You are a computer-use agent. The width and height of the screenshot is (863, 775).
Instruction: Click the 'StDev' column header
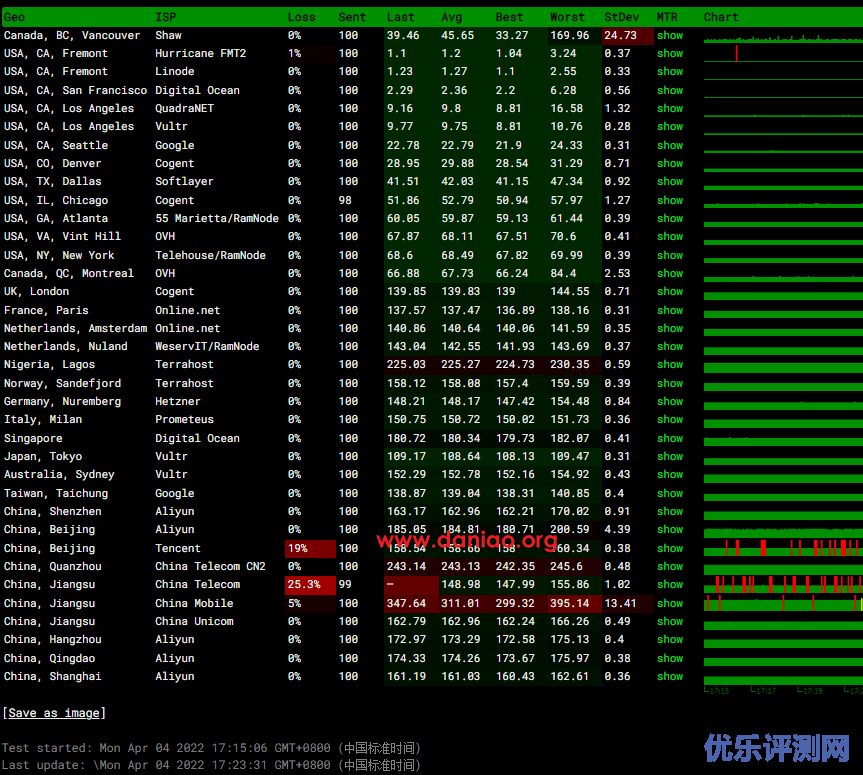pos(622,17)
